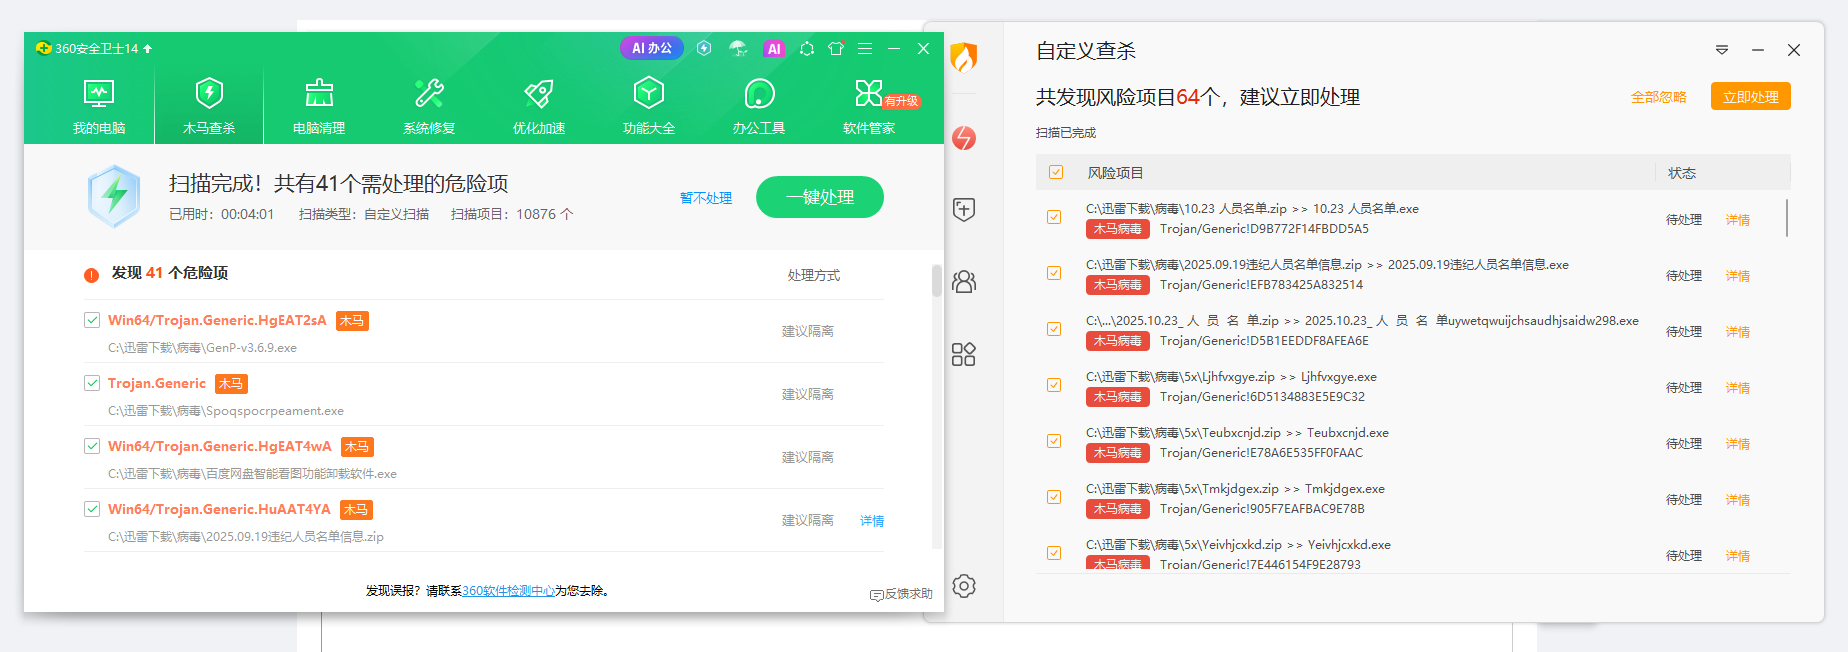Click the 暂不处理 link
1848x652 pixels.
point(706,198)
